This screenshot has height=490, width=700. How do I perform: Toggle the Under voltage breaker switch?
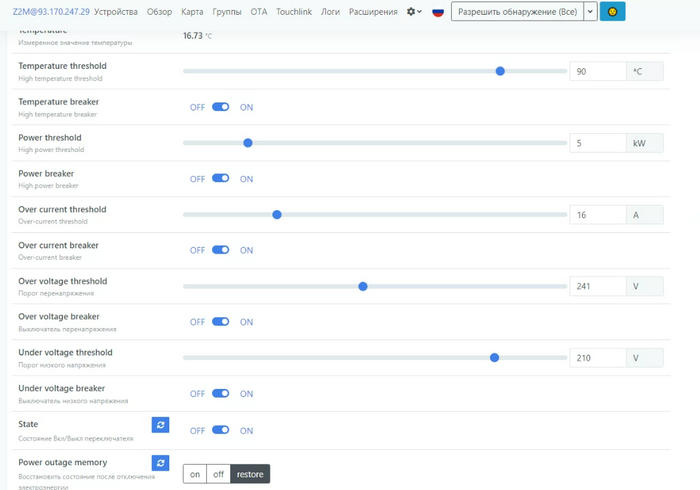221,394
